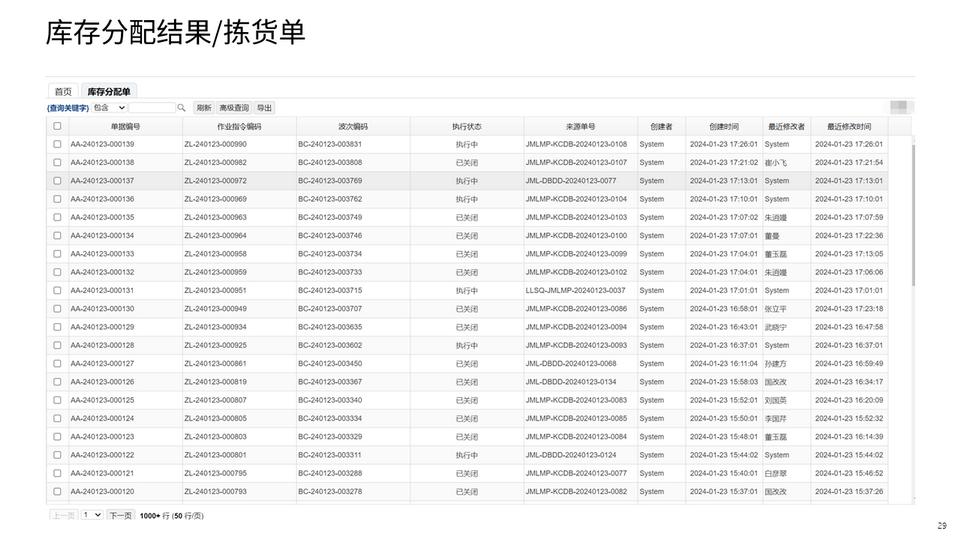960x540 pixels.
Task: Click the 执行状态 column header
Action: click(x=466, y=127)
